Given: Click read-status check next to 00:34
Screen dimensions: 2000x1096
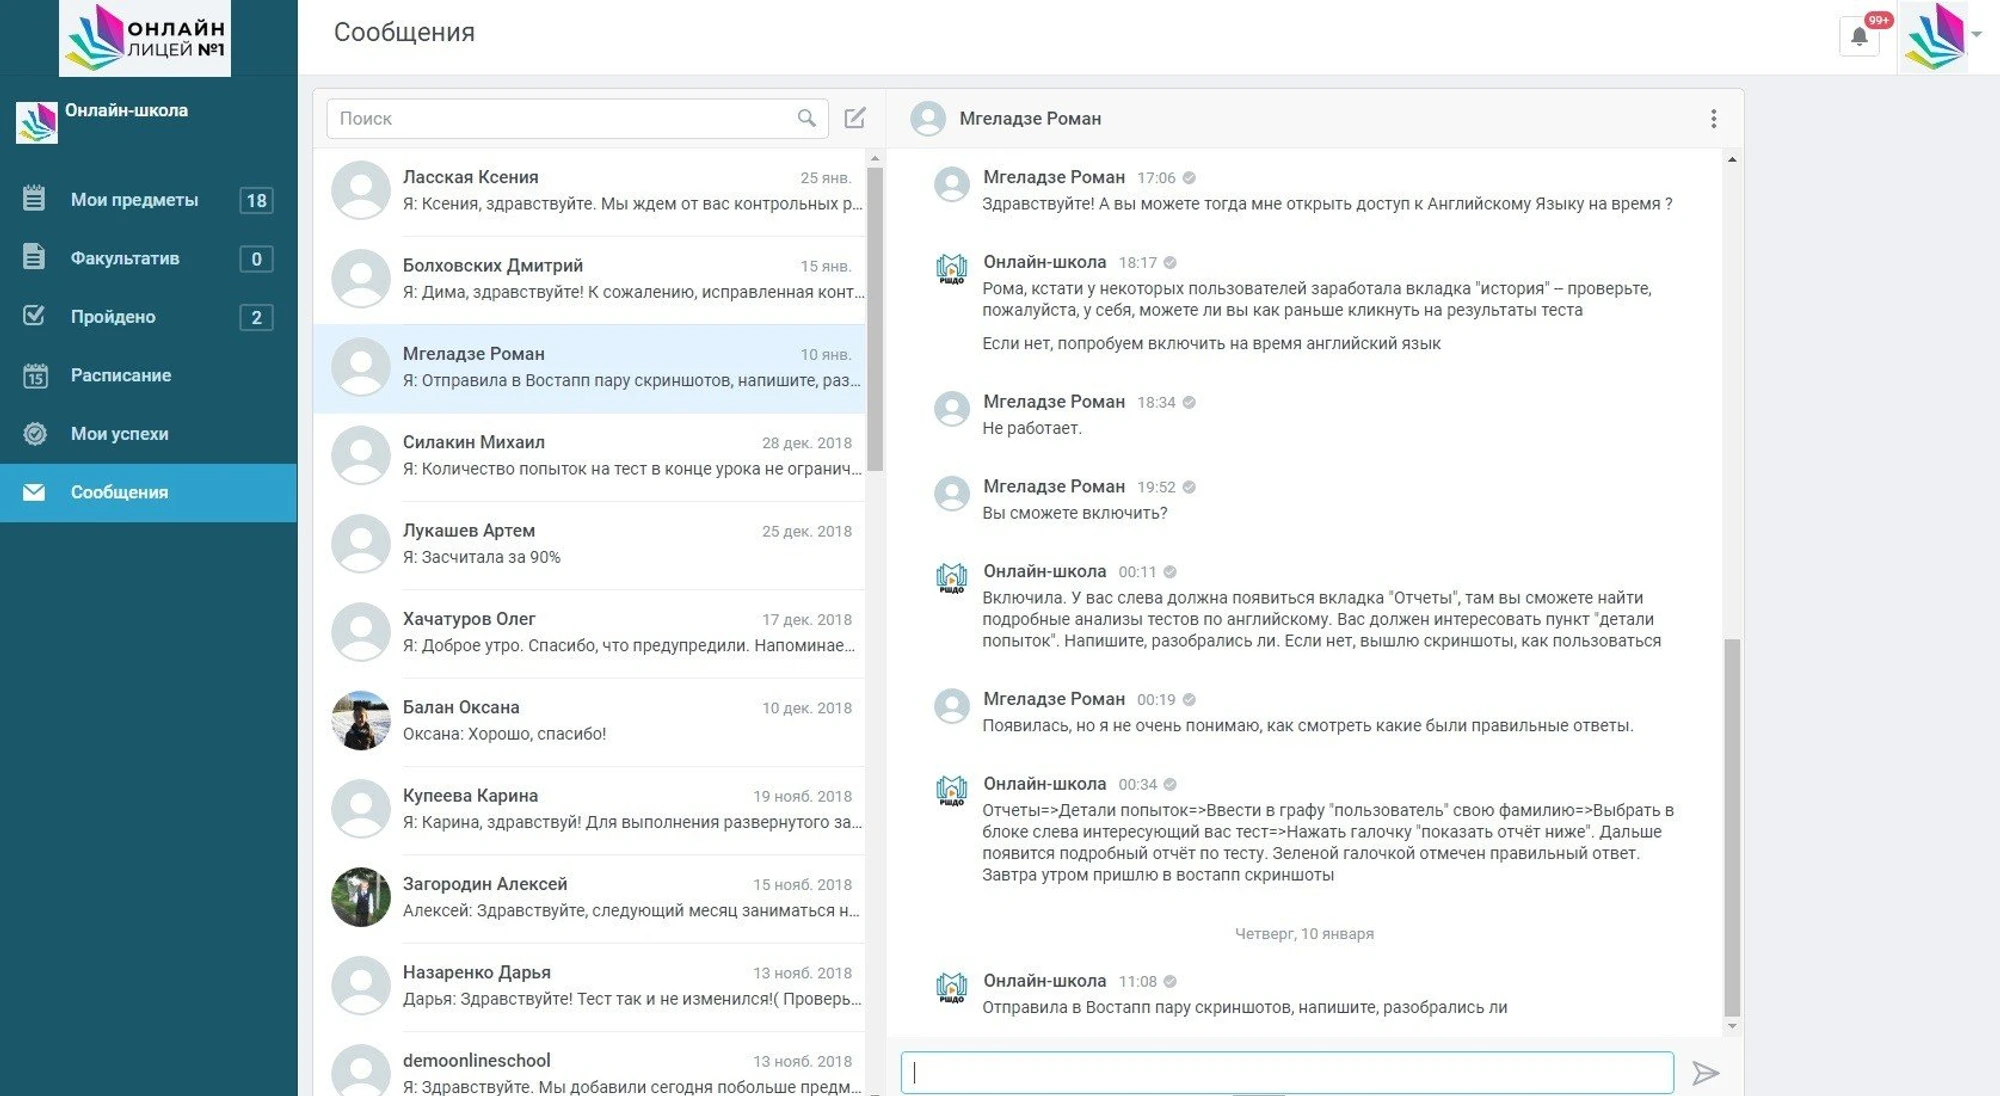Looking at the screenshot, I should pos(1170,785).
